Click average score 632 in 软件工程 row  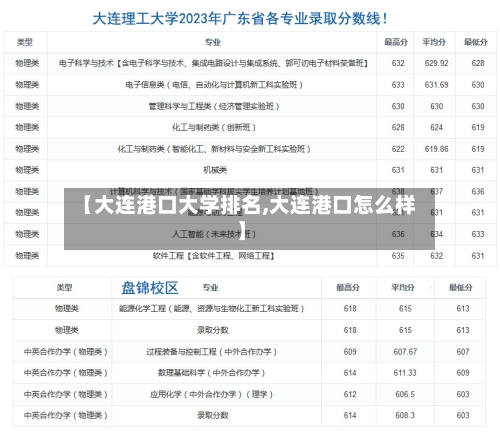tap(436, 256)
